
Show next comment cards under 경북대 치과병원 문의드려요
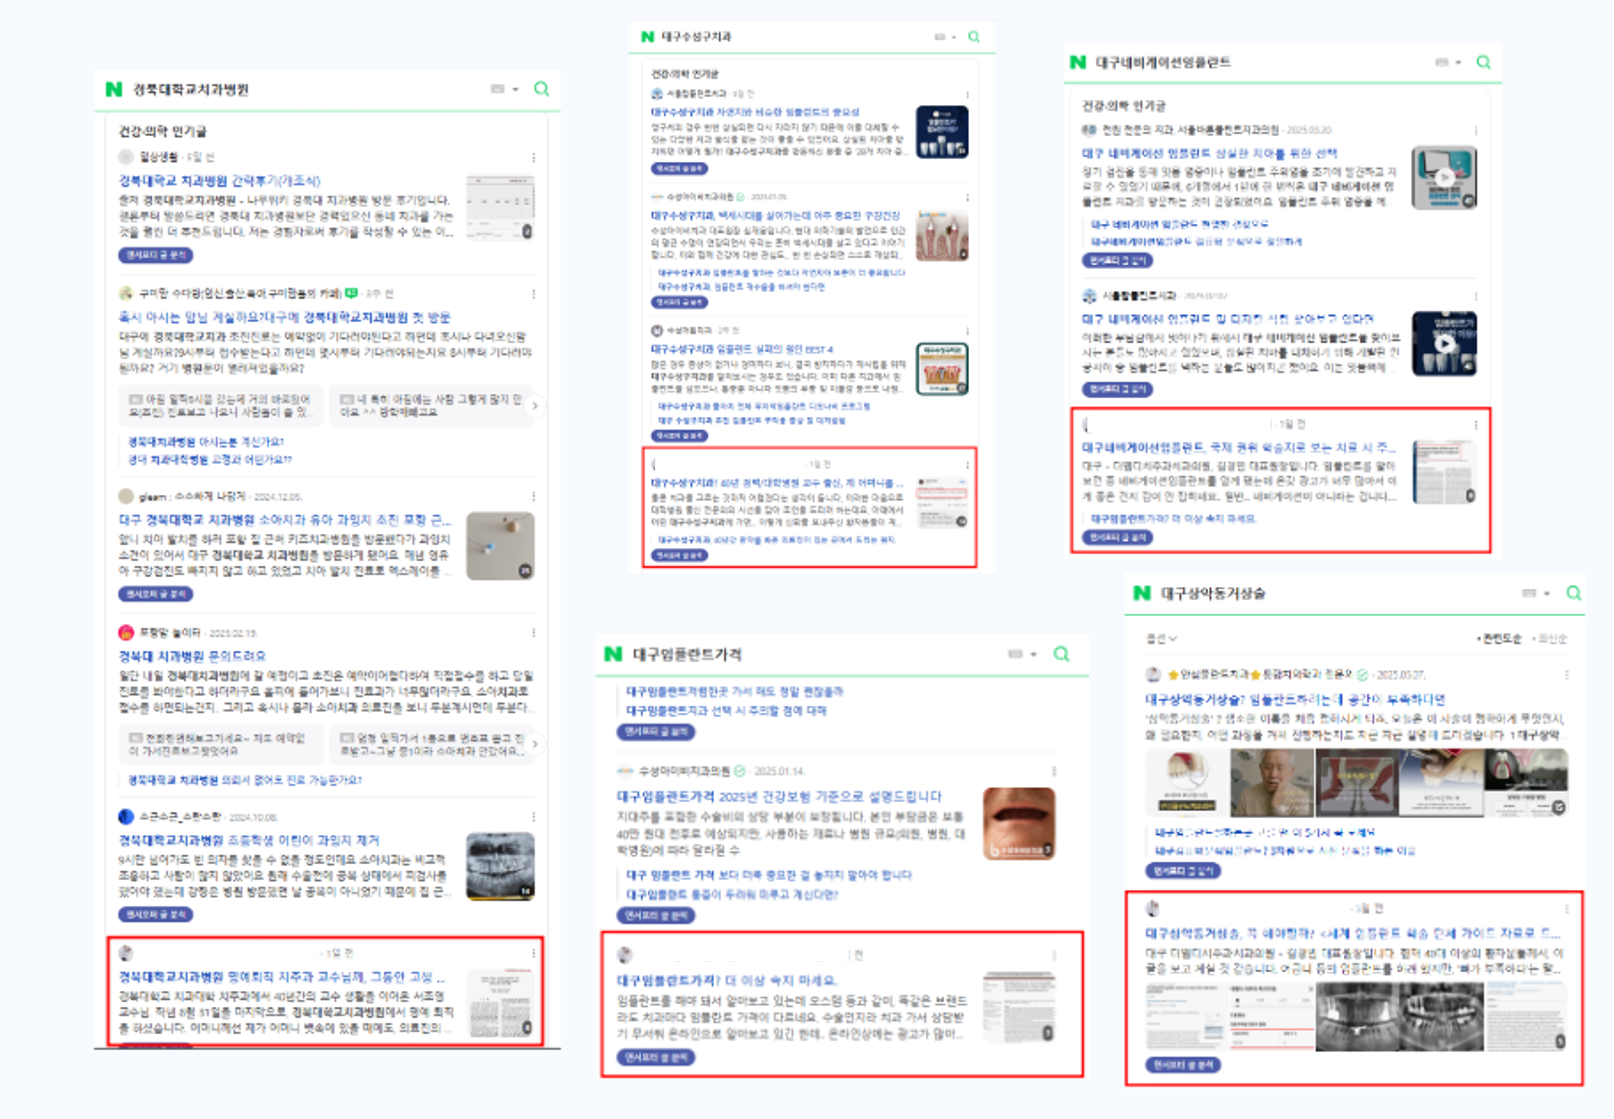pos(535,744)
